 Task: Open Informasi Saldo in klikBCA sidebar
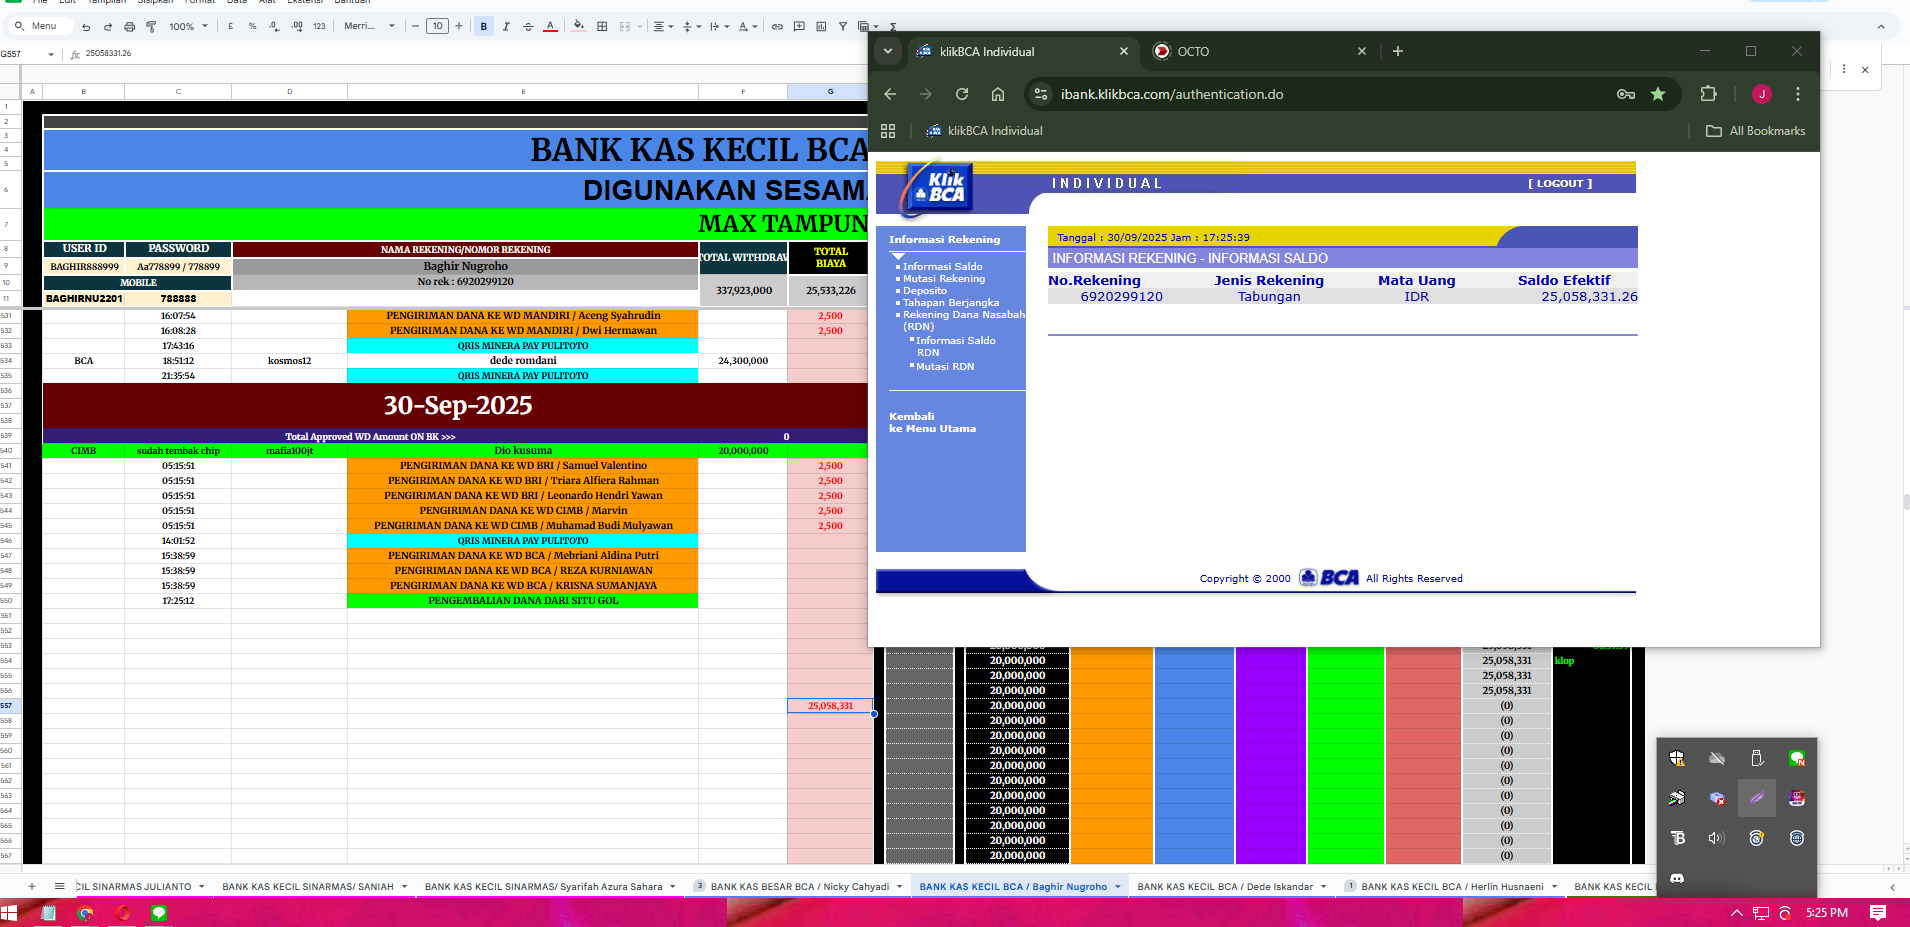(942, 267)
